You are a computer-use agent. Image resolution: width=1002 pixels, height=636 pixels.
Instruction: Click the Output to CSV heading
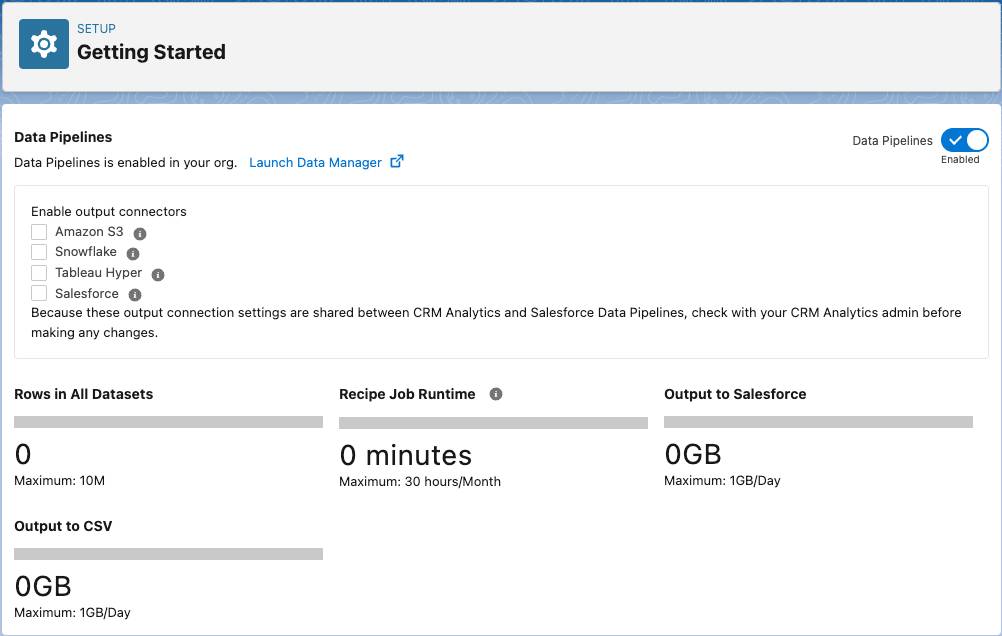click(x=63, y=526)
